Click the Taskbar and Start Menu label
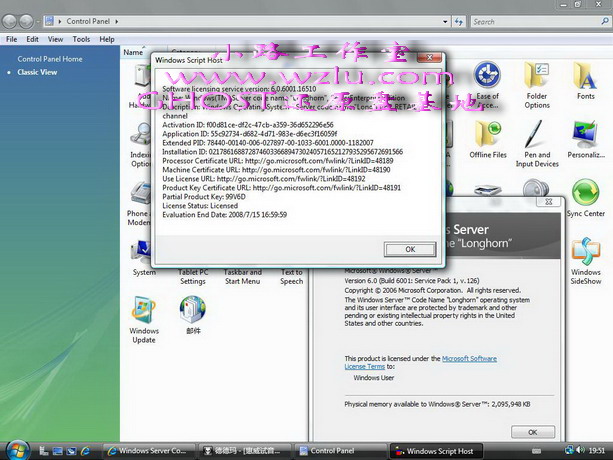Image resolution: width=613 pixels, height=460 pixels. 242,277
